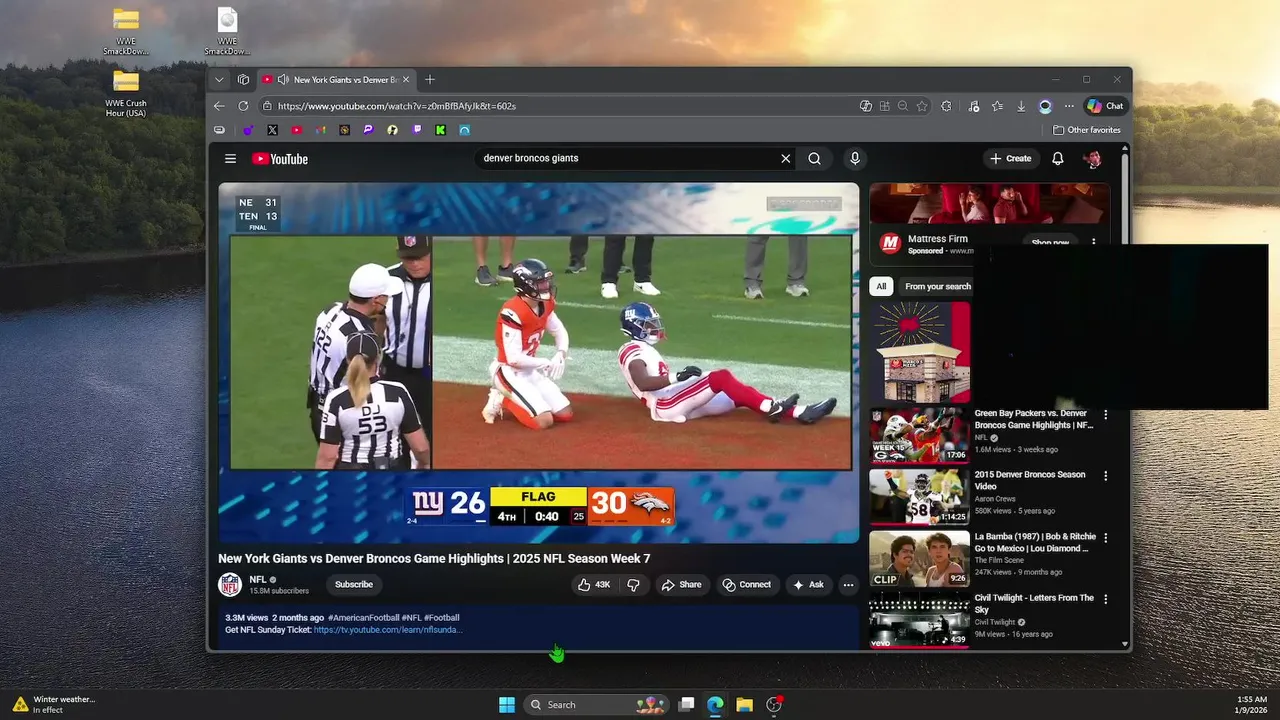This screenshot has width=1280, height=720.
Task: Expand the Edge tab search chevron
Action: tap(219, 79)
